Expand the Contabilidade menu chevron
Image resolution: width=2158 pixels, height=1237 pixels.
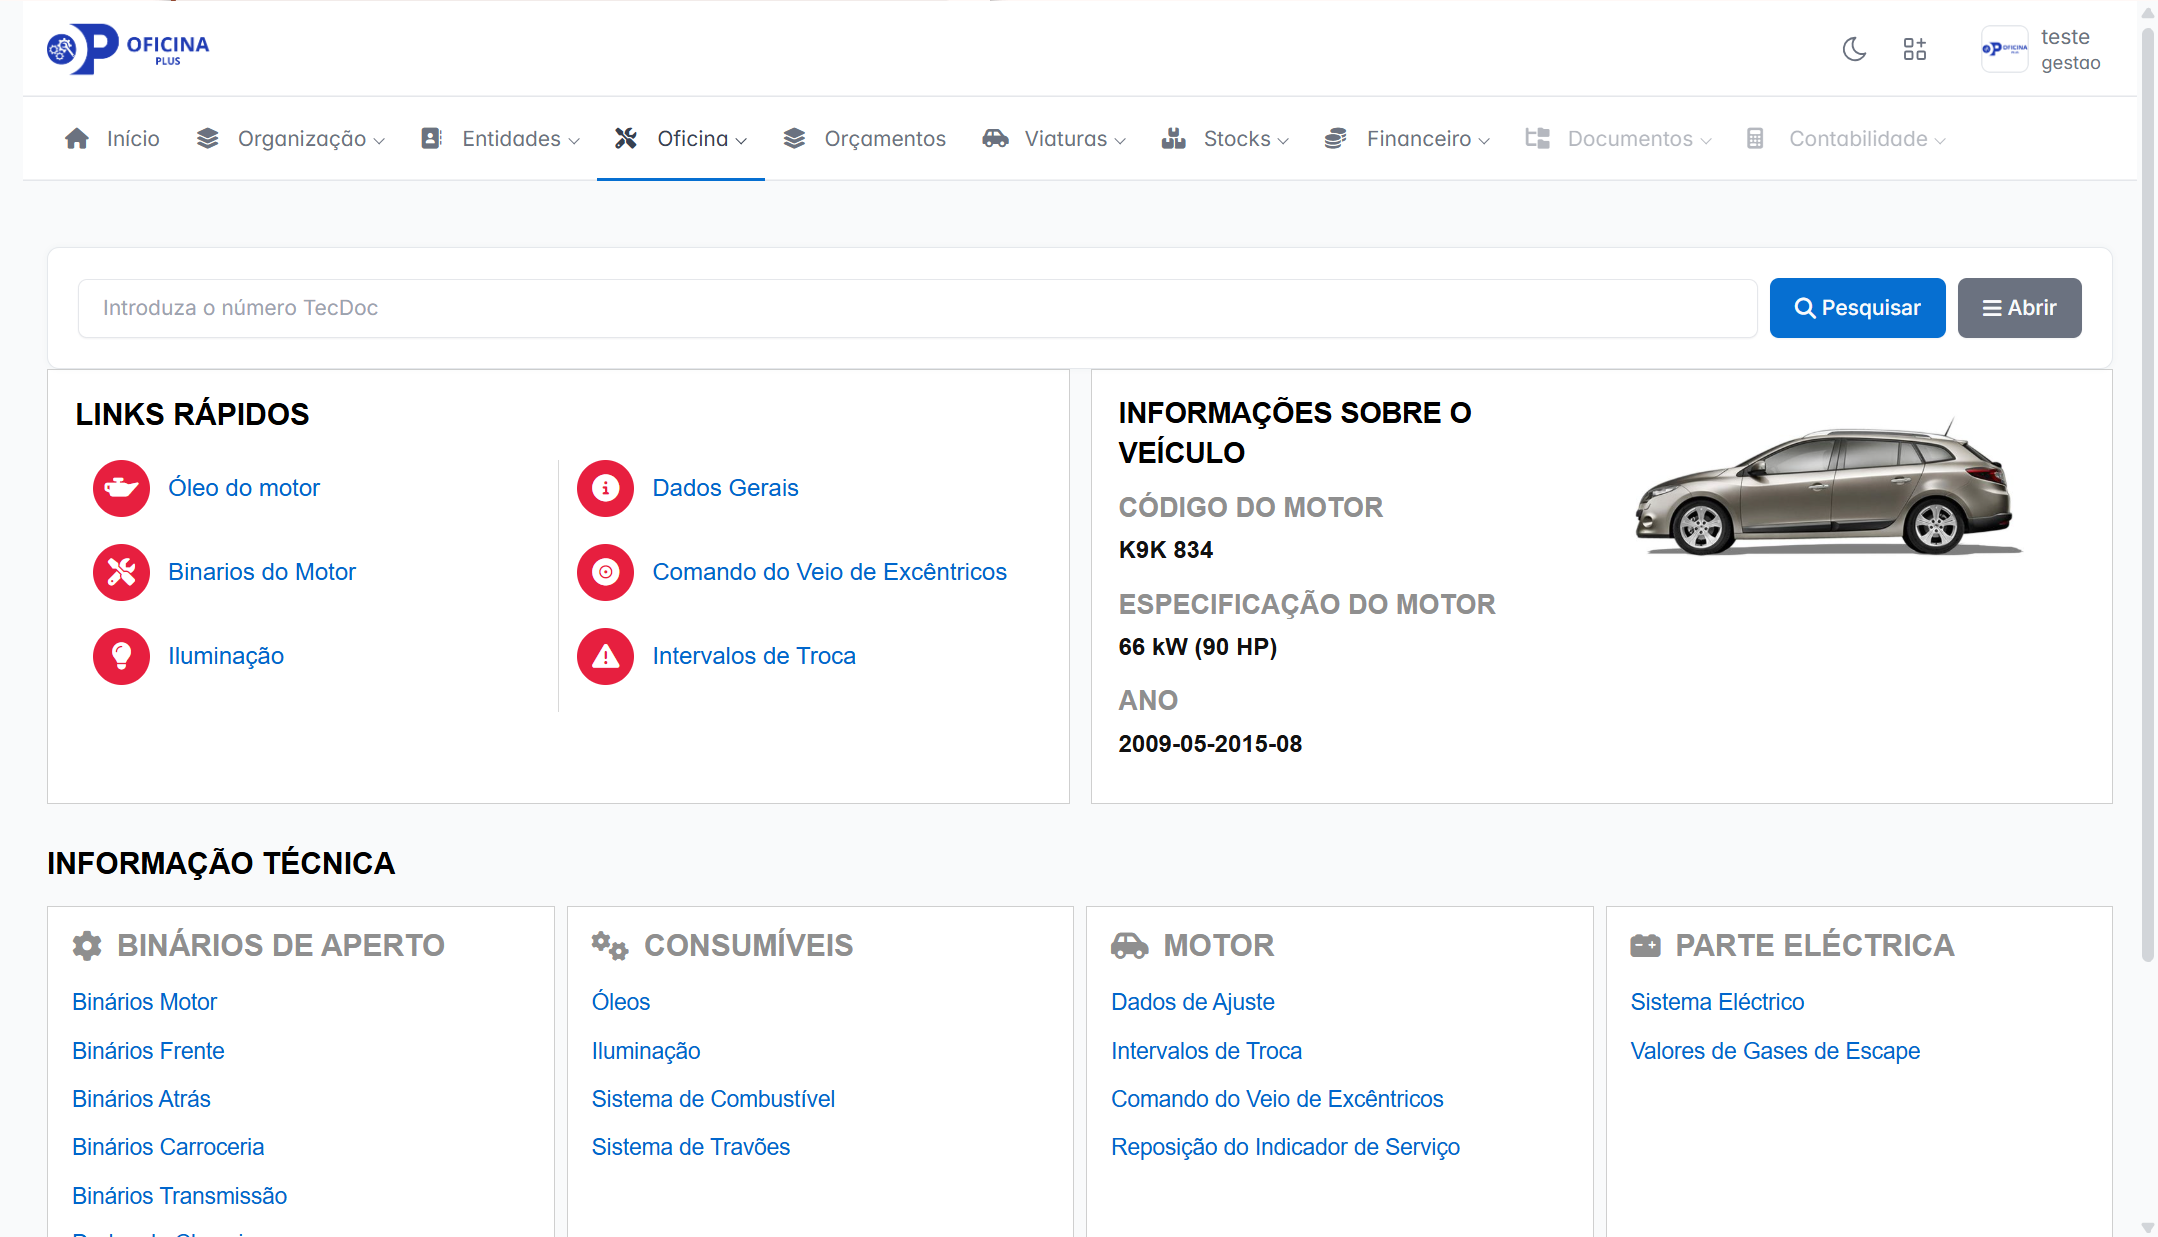pyautogui.click(x=1940, y=141)
